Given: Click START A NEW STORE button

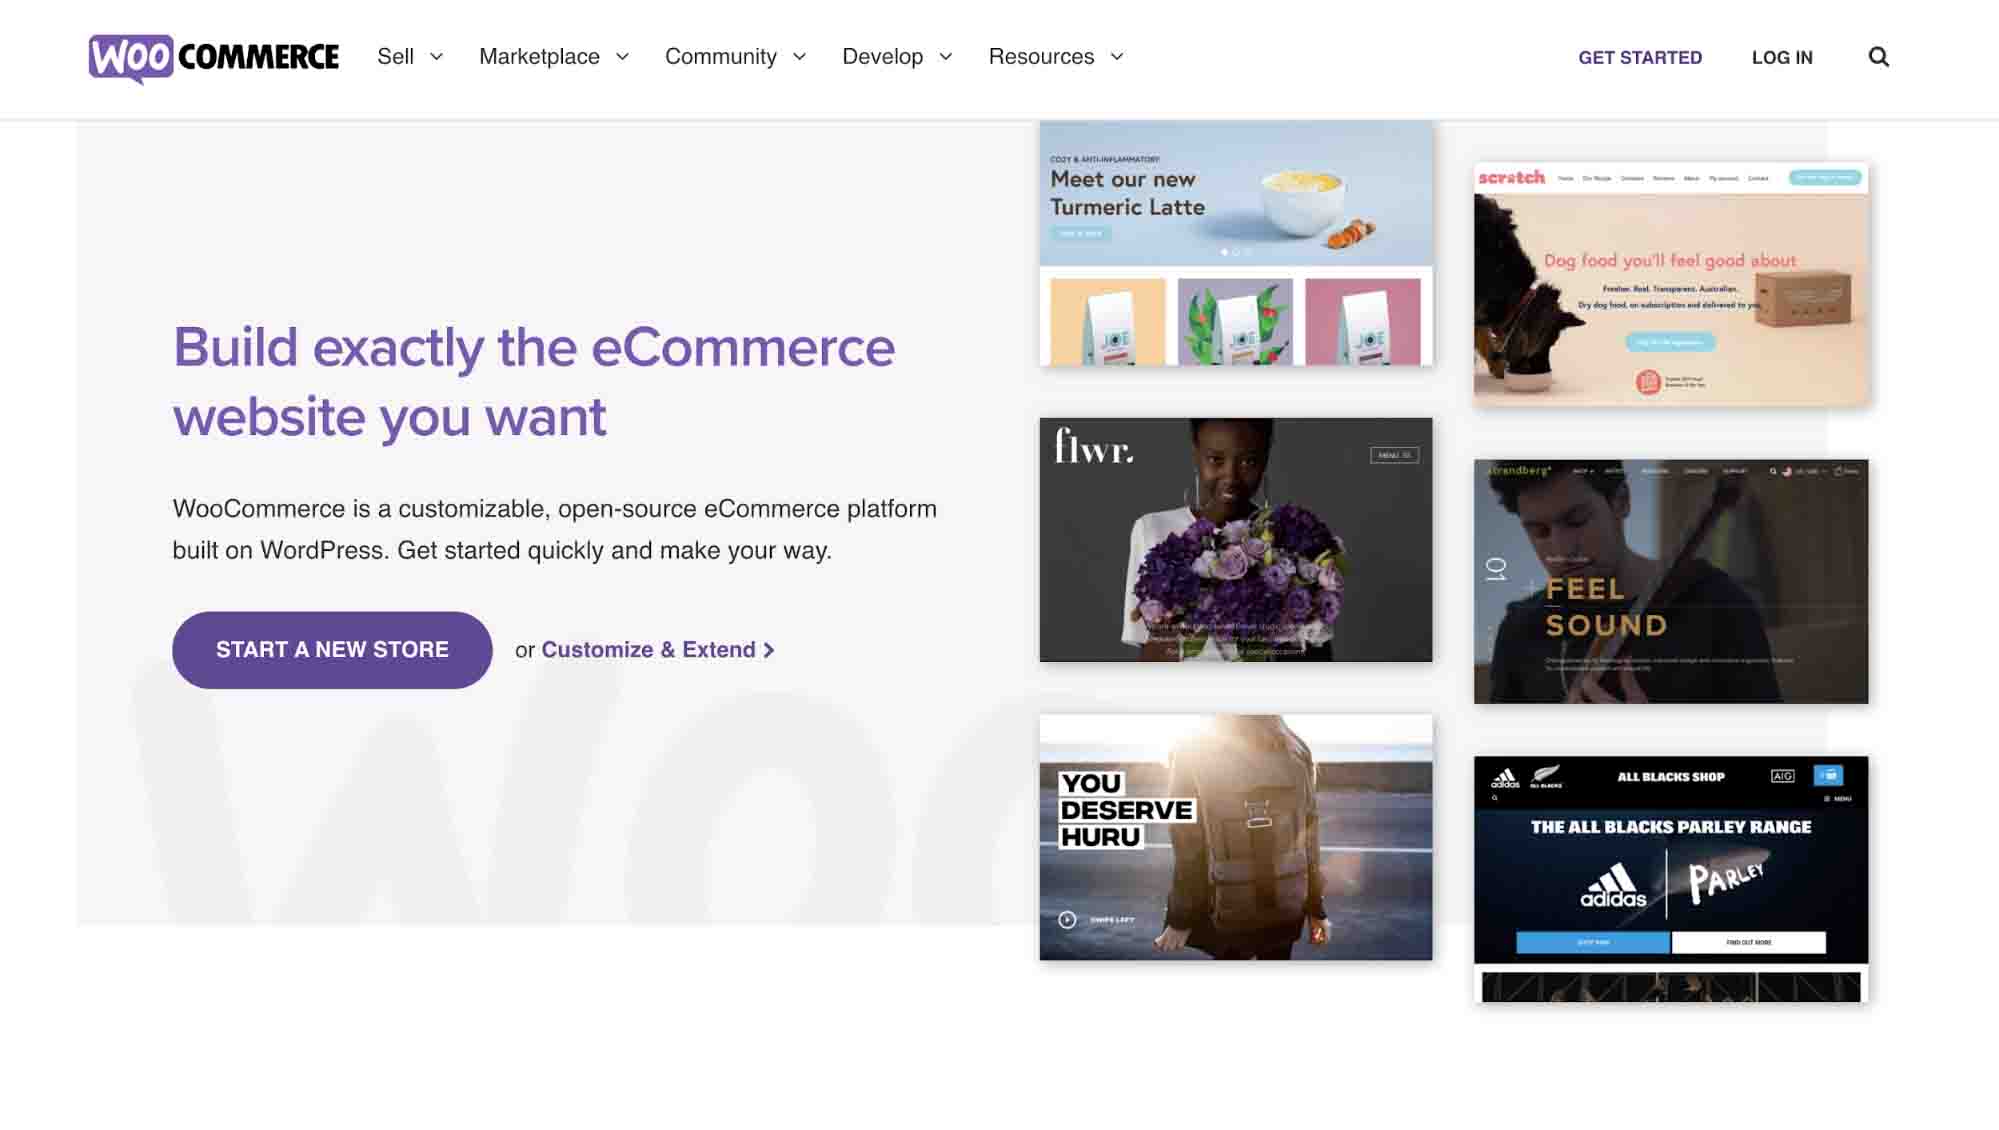Looking at the screenshot, I should pos(332,649).
